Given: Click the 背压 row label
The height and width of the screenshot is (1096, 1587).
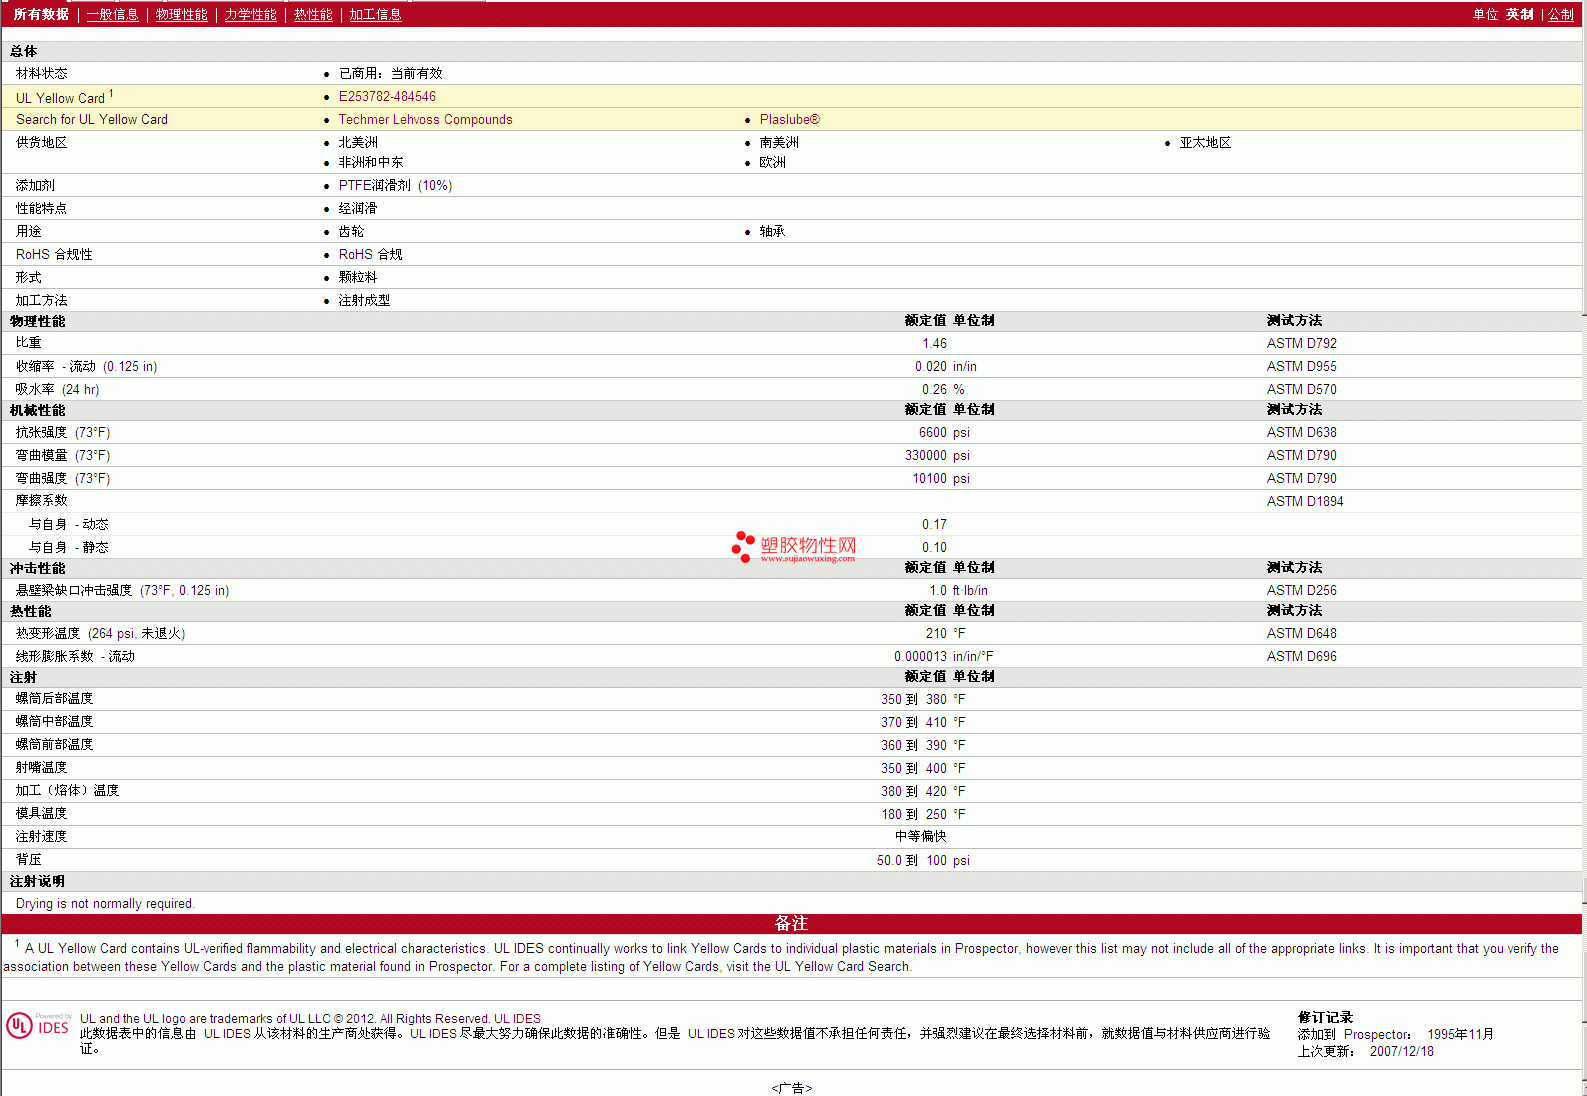Looking at the screenshot, I should tap(28, 859).
